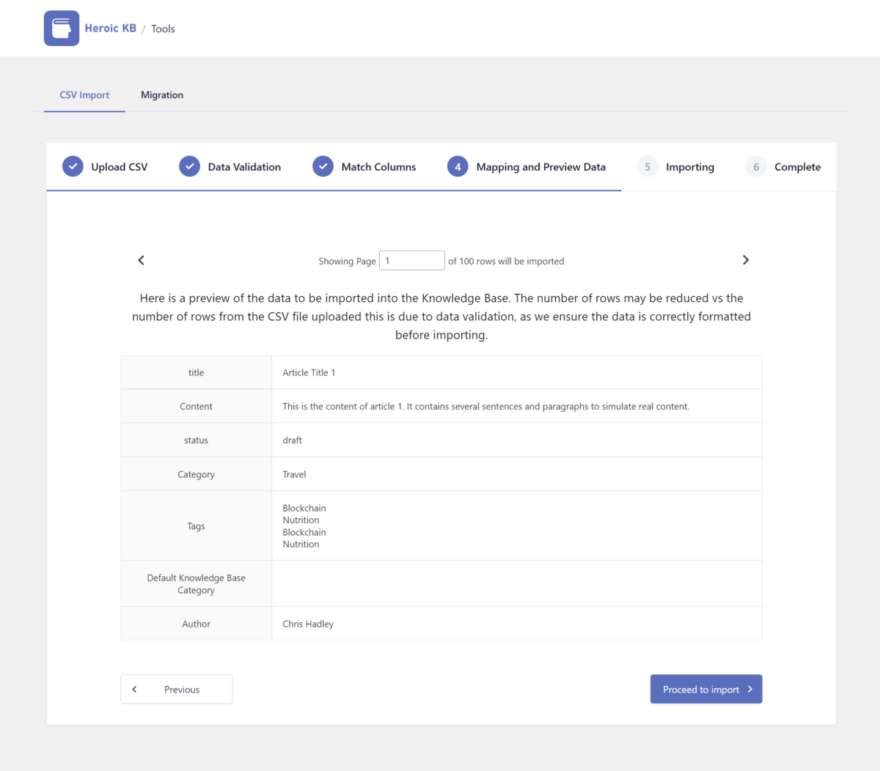Click the Heroic KB logo icon
Screen dimensions: 880x771
(61, 28)
